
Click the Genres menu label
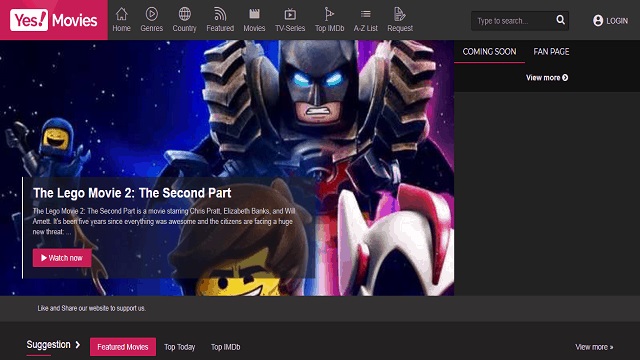click(x=151, y=28)
